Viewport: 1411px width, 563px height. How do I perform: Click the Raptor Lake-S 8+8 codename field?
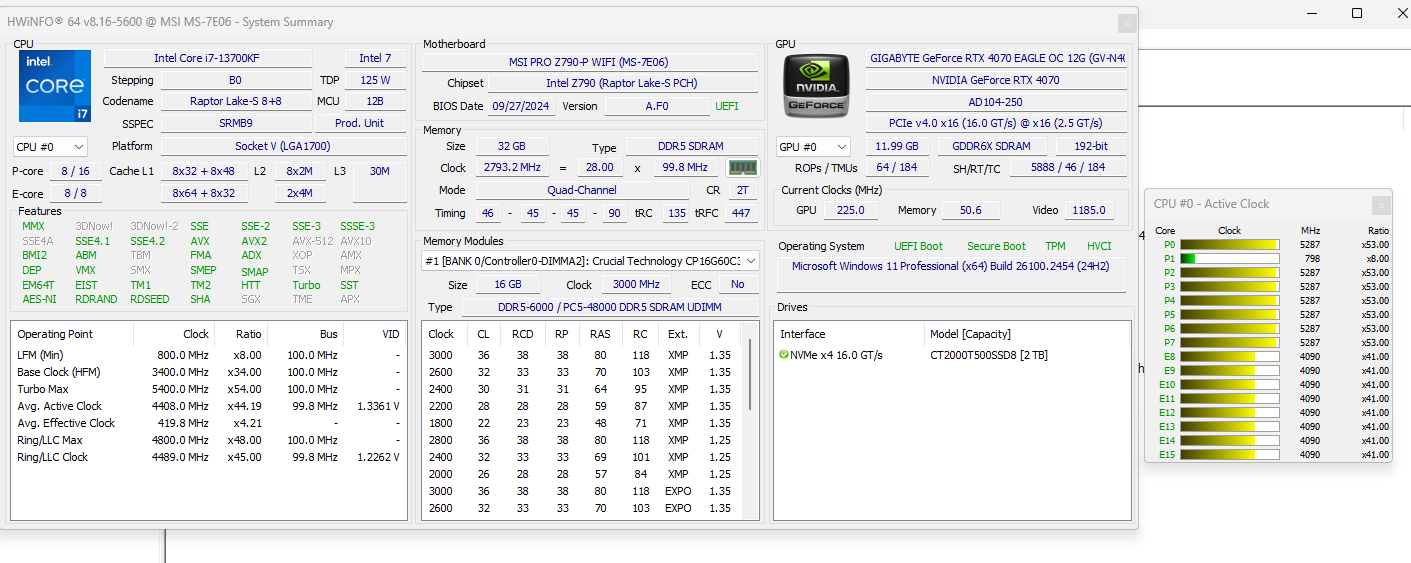pos(236,101)
